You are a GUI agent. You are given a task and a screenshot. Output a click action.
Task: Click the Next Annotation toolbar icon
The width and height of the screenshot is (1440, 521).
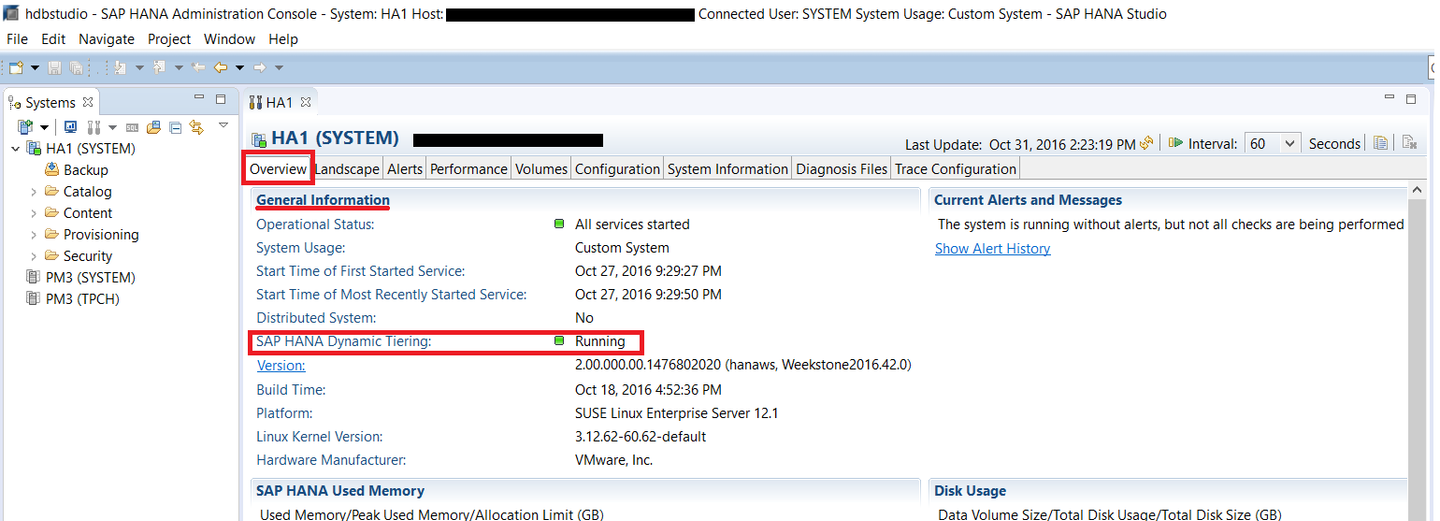click(x=120, y=68)
